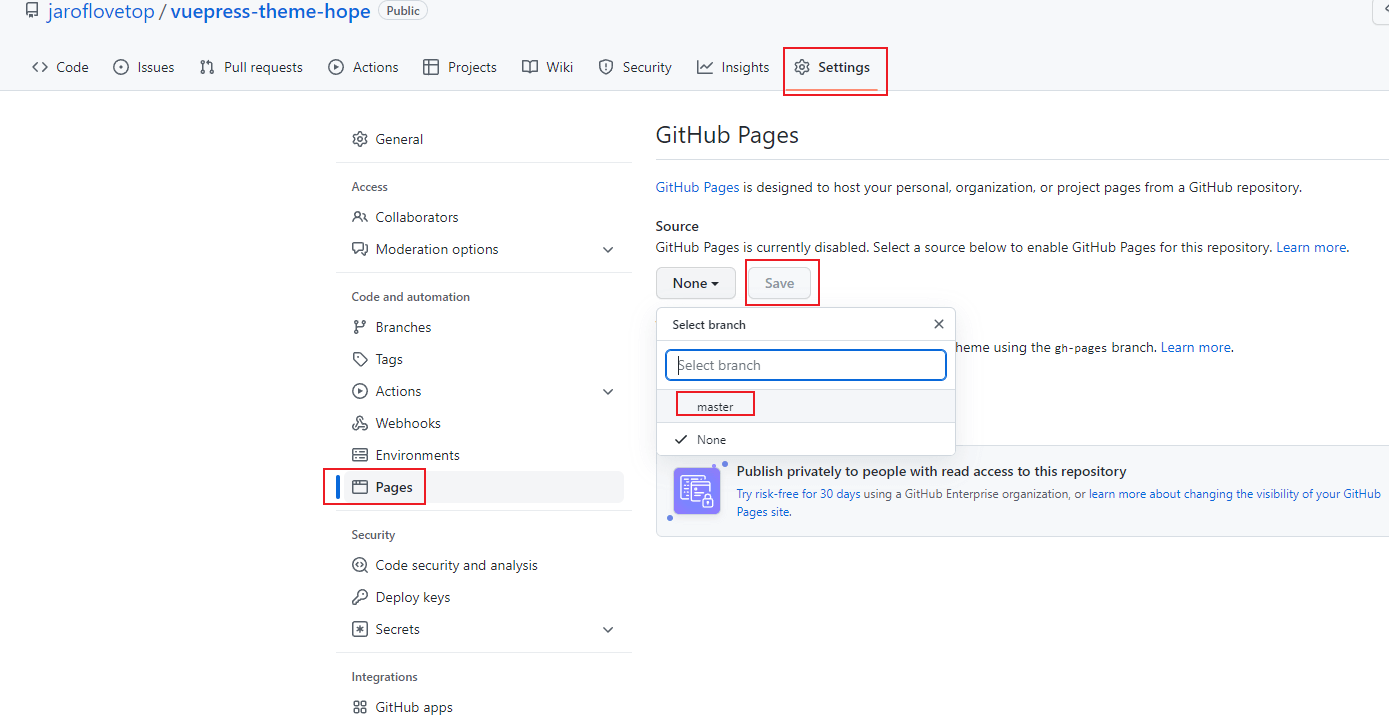Viewport: 1389px width, 715px height.
Task: Select Pages in the settings sidebar
Action: [x=484, y=487]
